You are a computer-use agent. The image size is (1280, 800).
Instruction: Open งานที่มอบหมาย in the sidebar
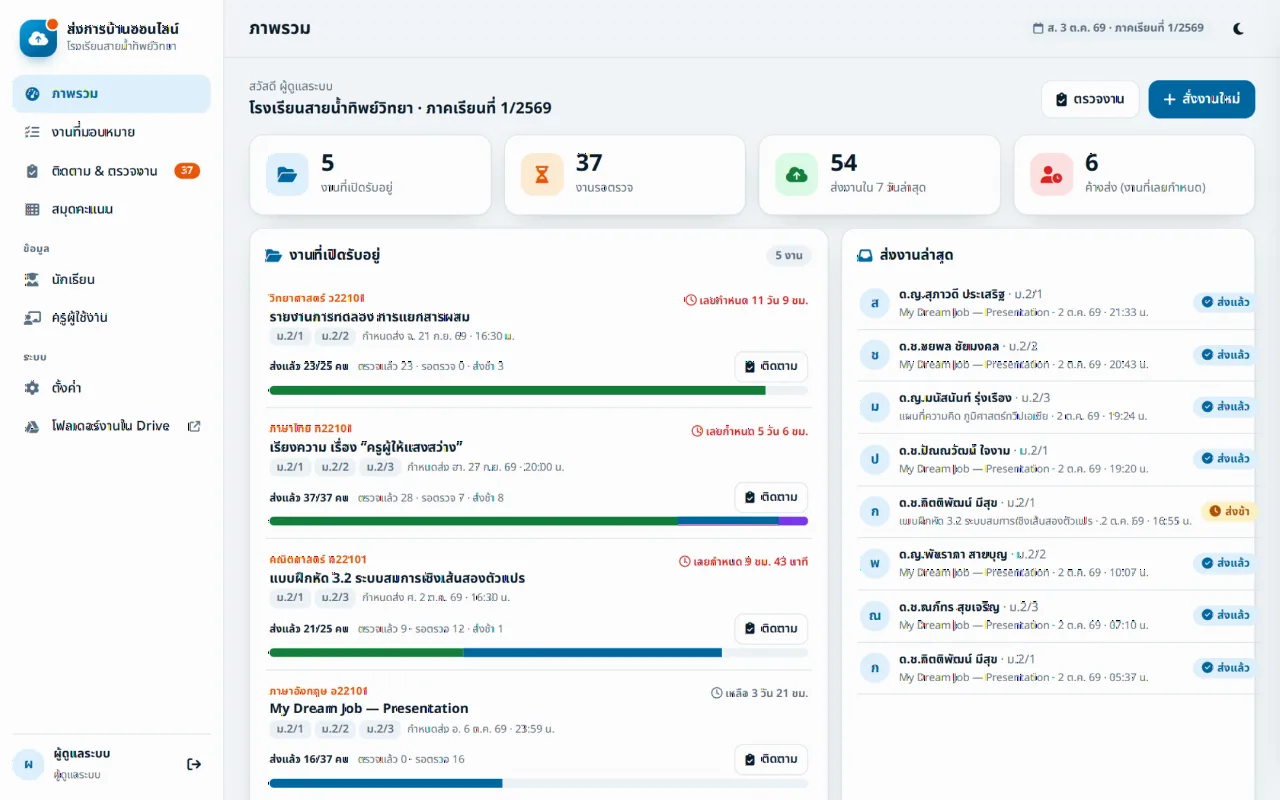111,132
